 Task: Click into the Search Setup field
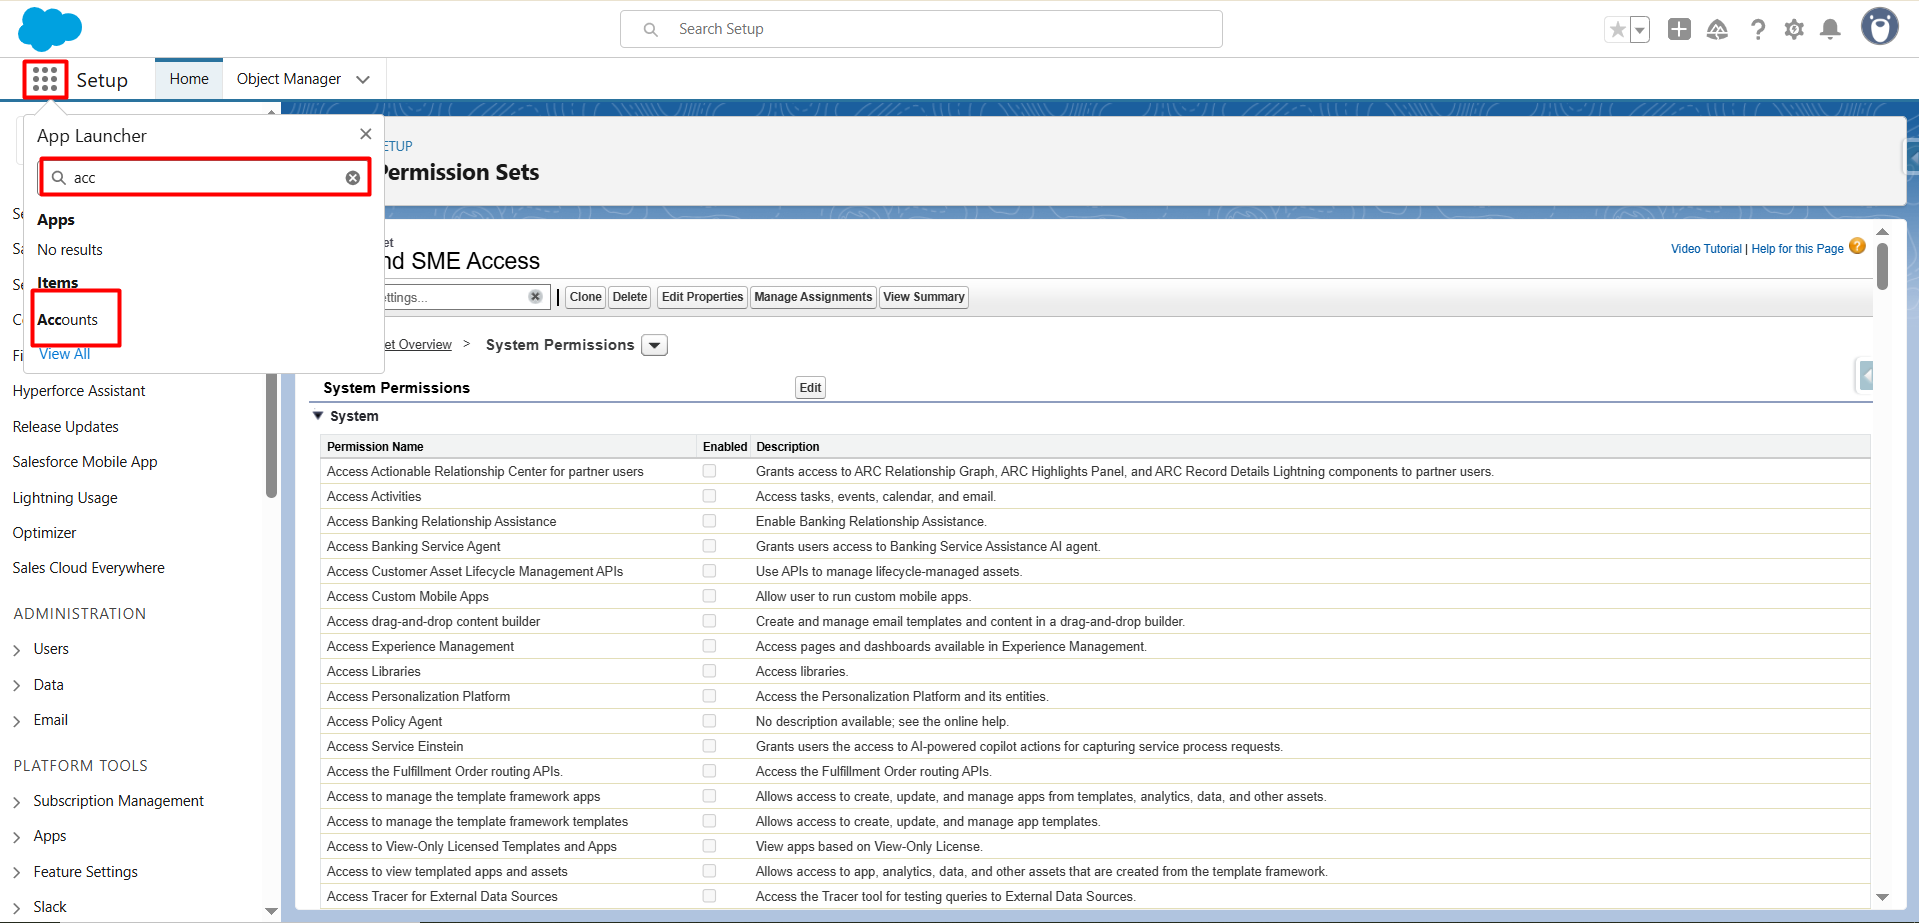[920, 29]
